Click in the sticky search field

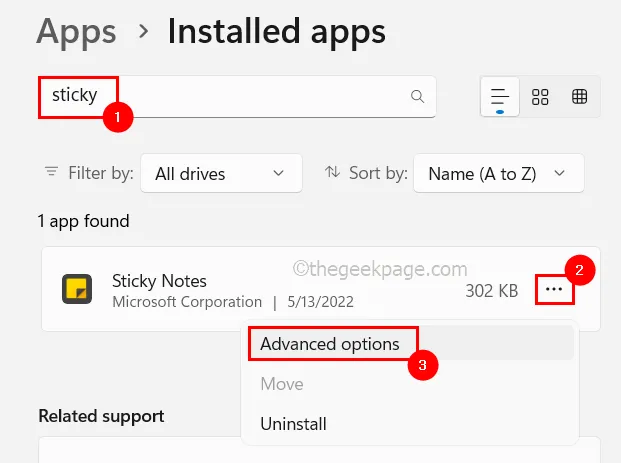[237, 97]
